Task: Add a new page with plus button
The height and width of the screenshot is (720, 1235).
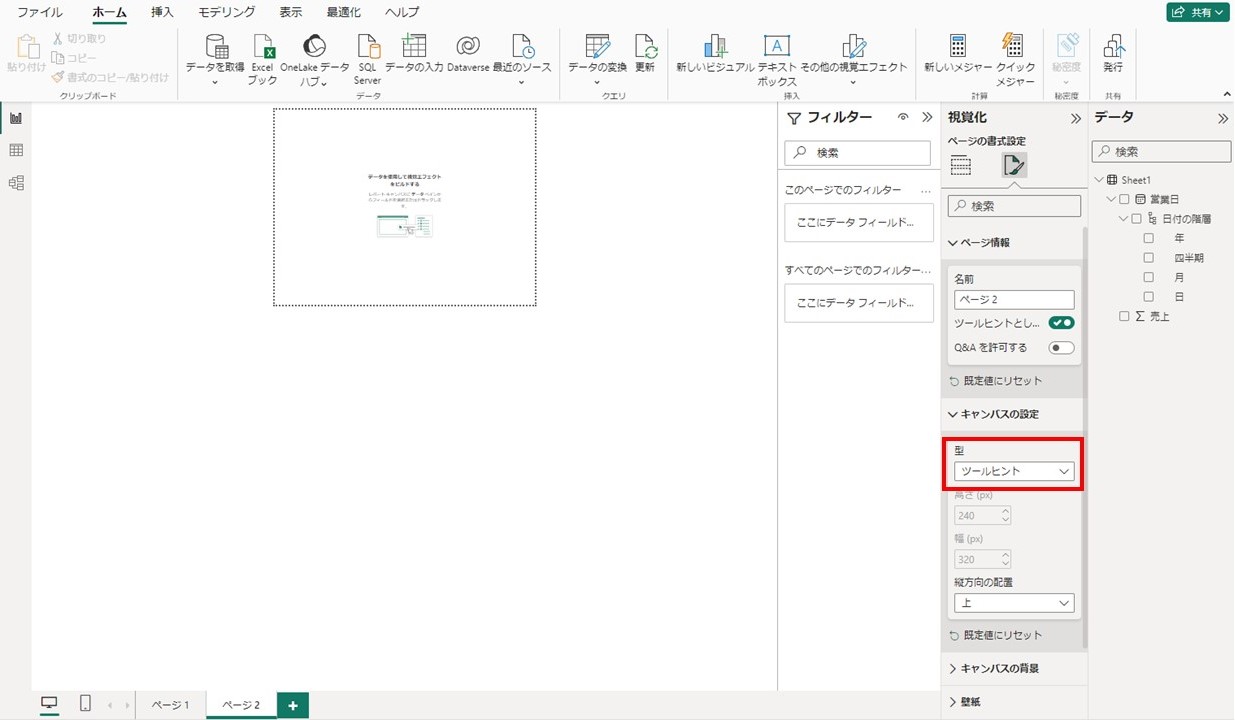Action: [x=293, y=705]
